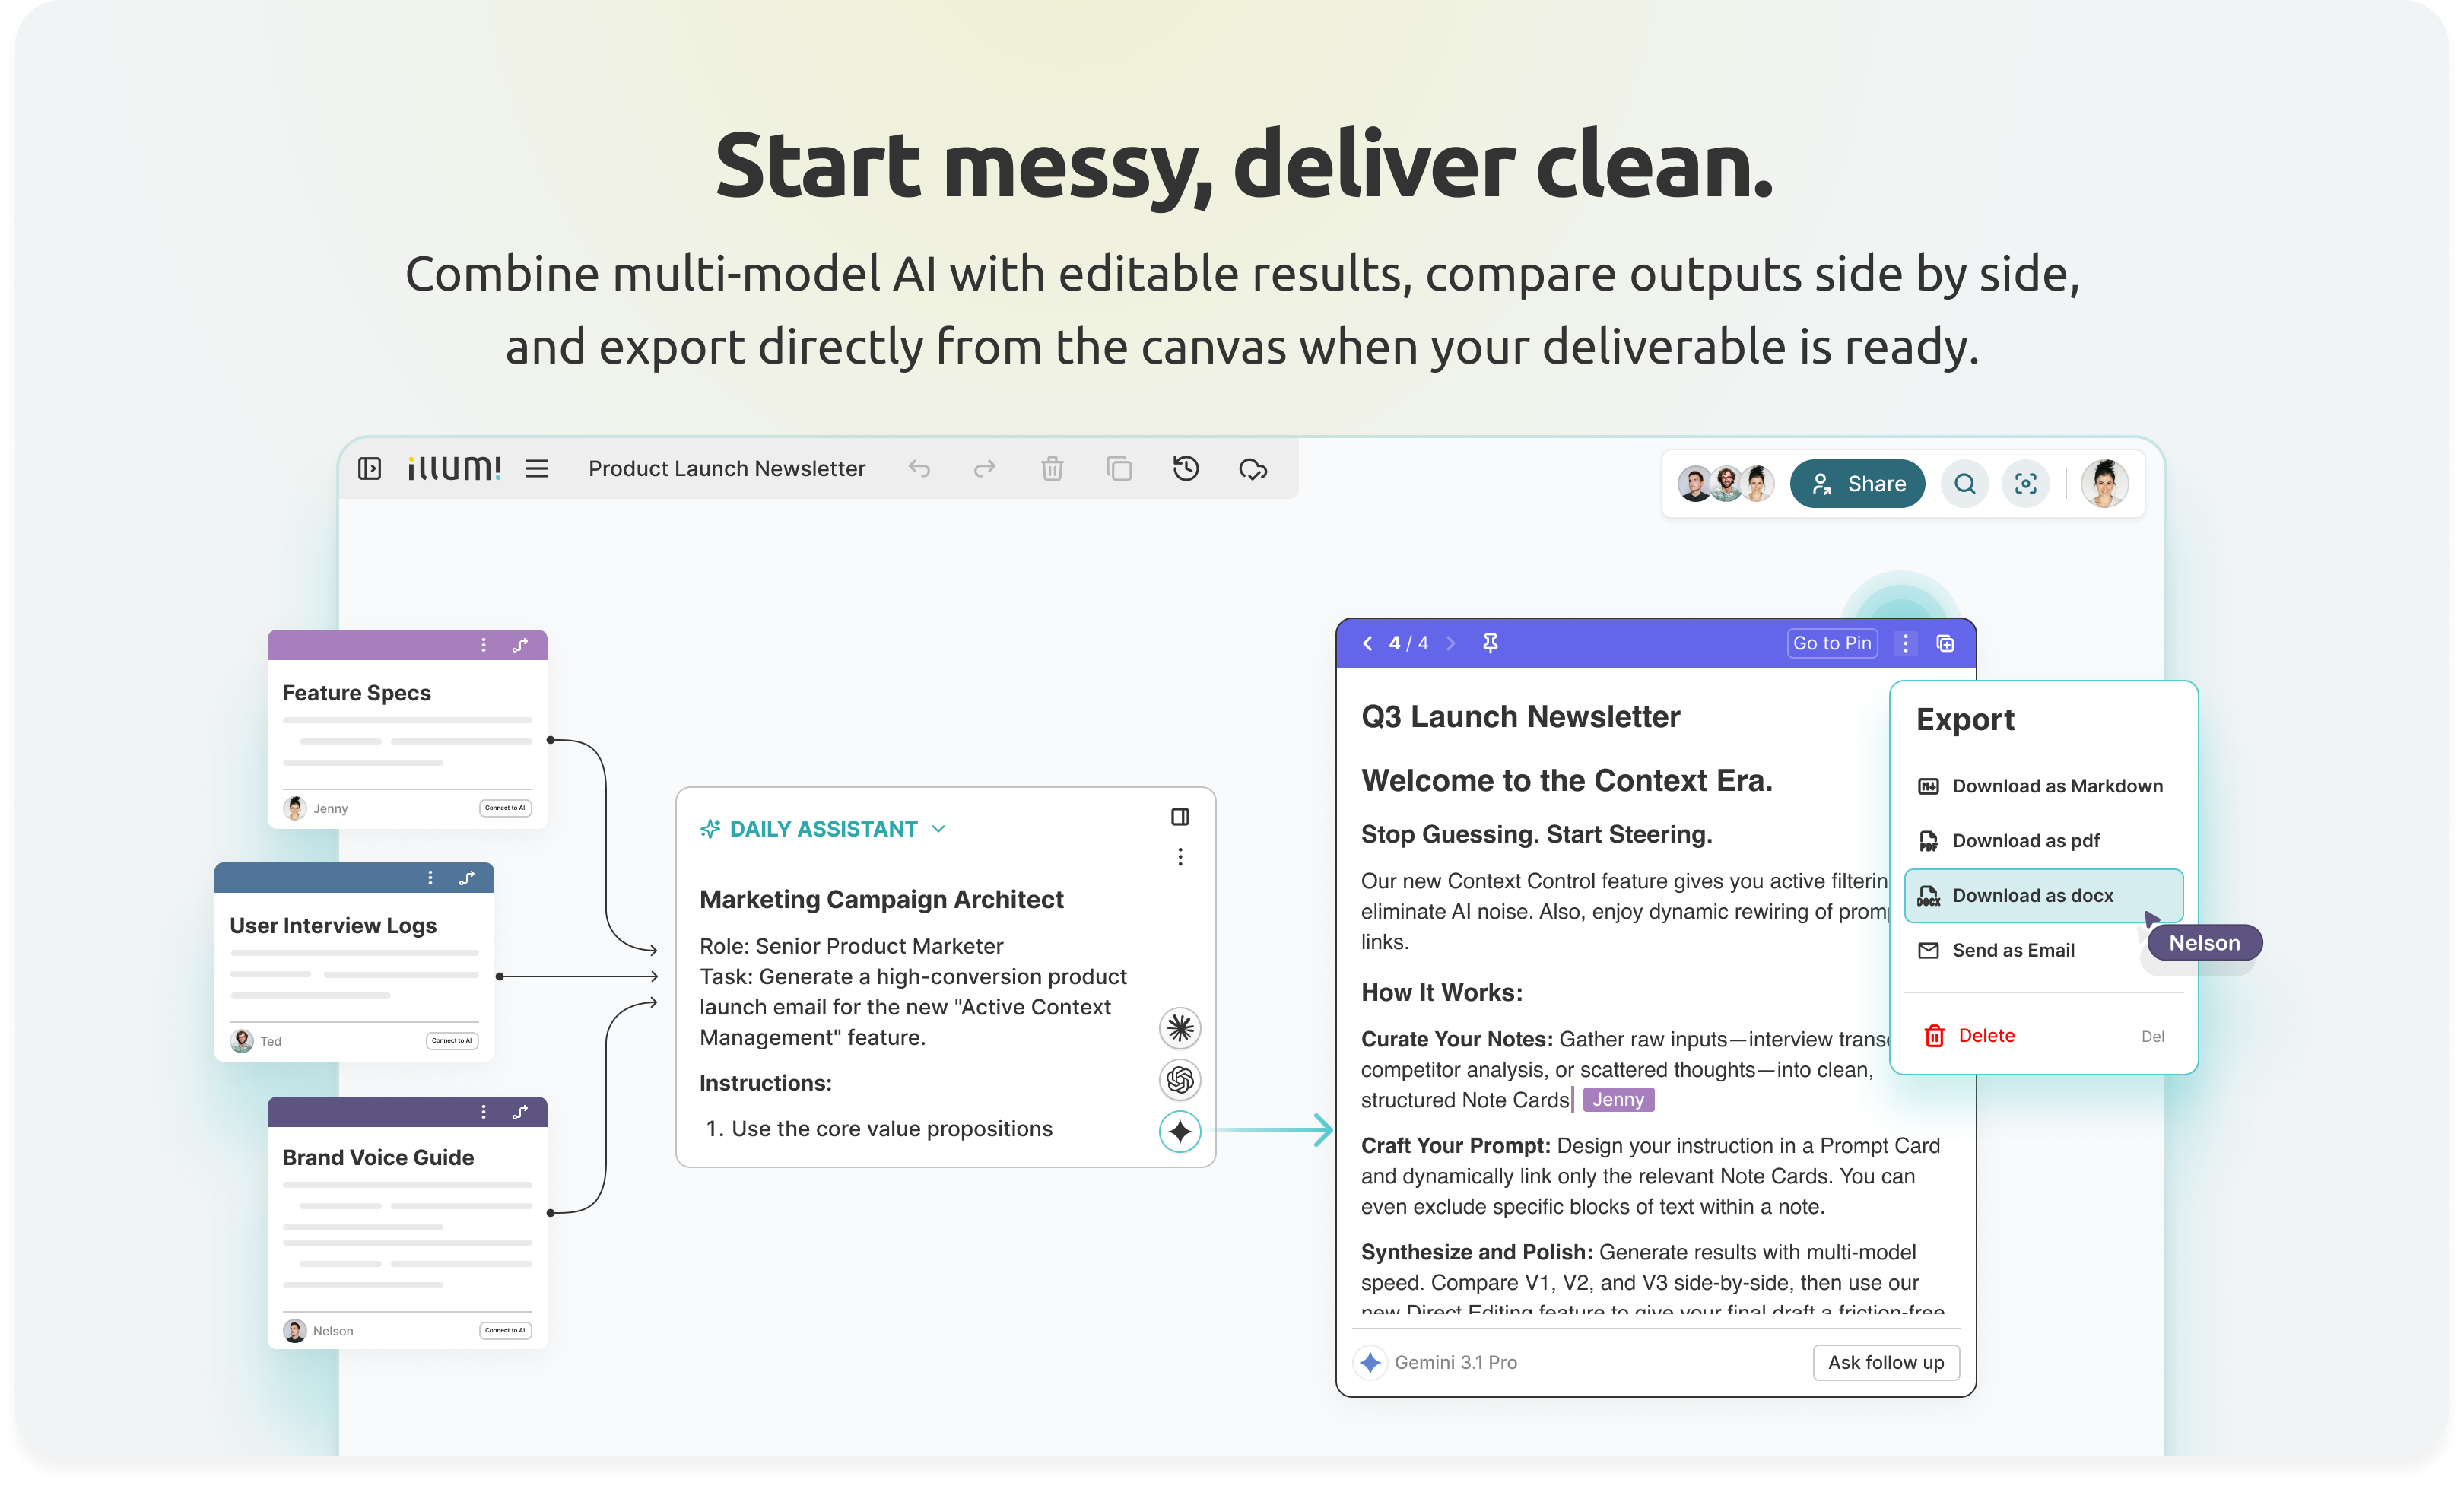Expand the Daily Assistant dropdown
The image size is (2464, 1486).
click(937, 829)
